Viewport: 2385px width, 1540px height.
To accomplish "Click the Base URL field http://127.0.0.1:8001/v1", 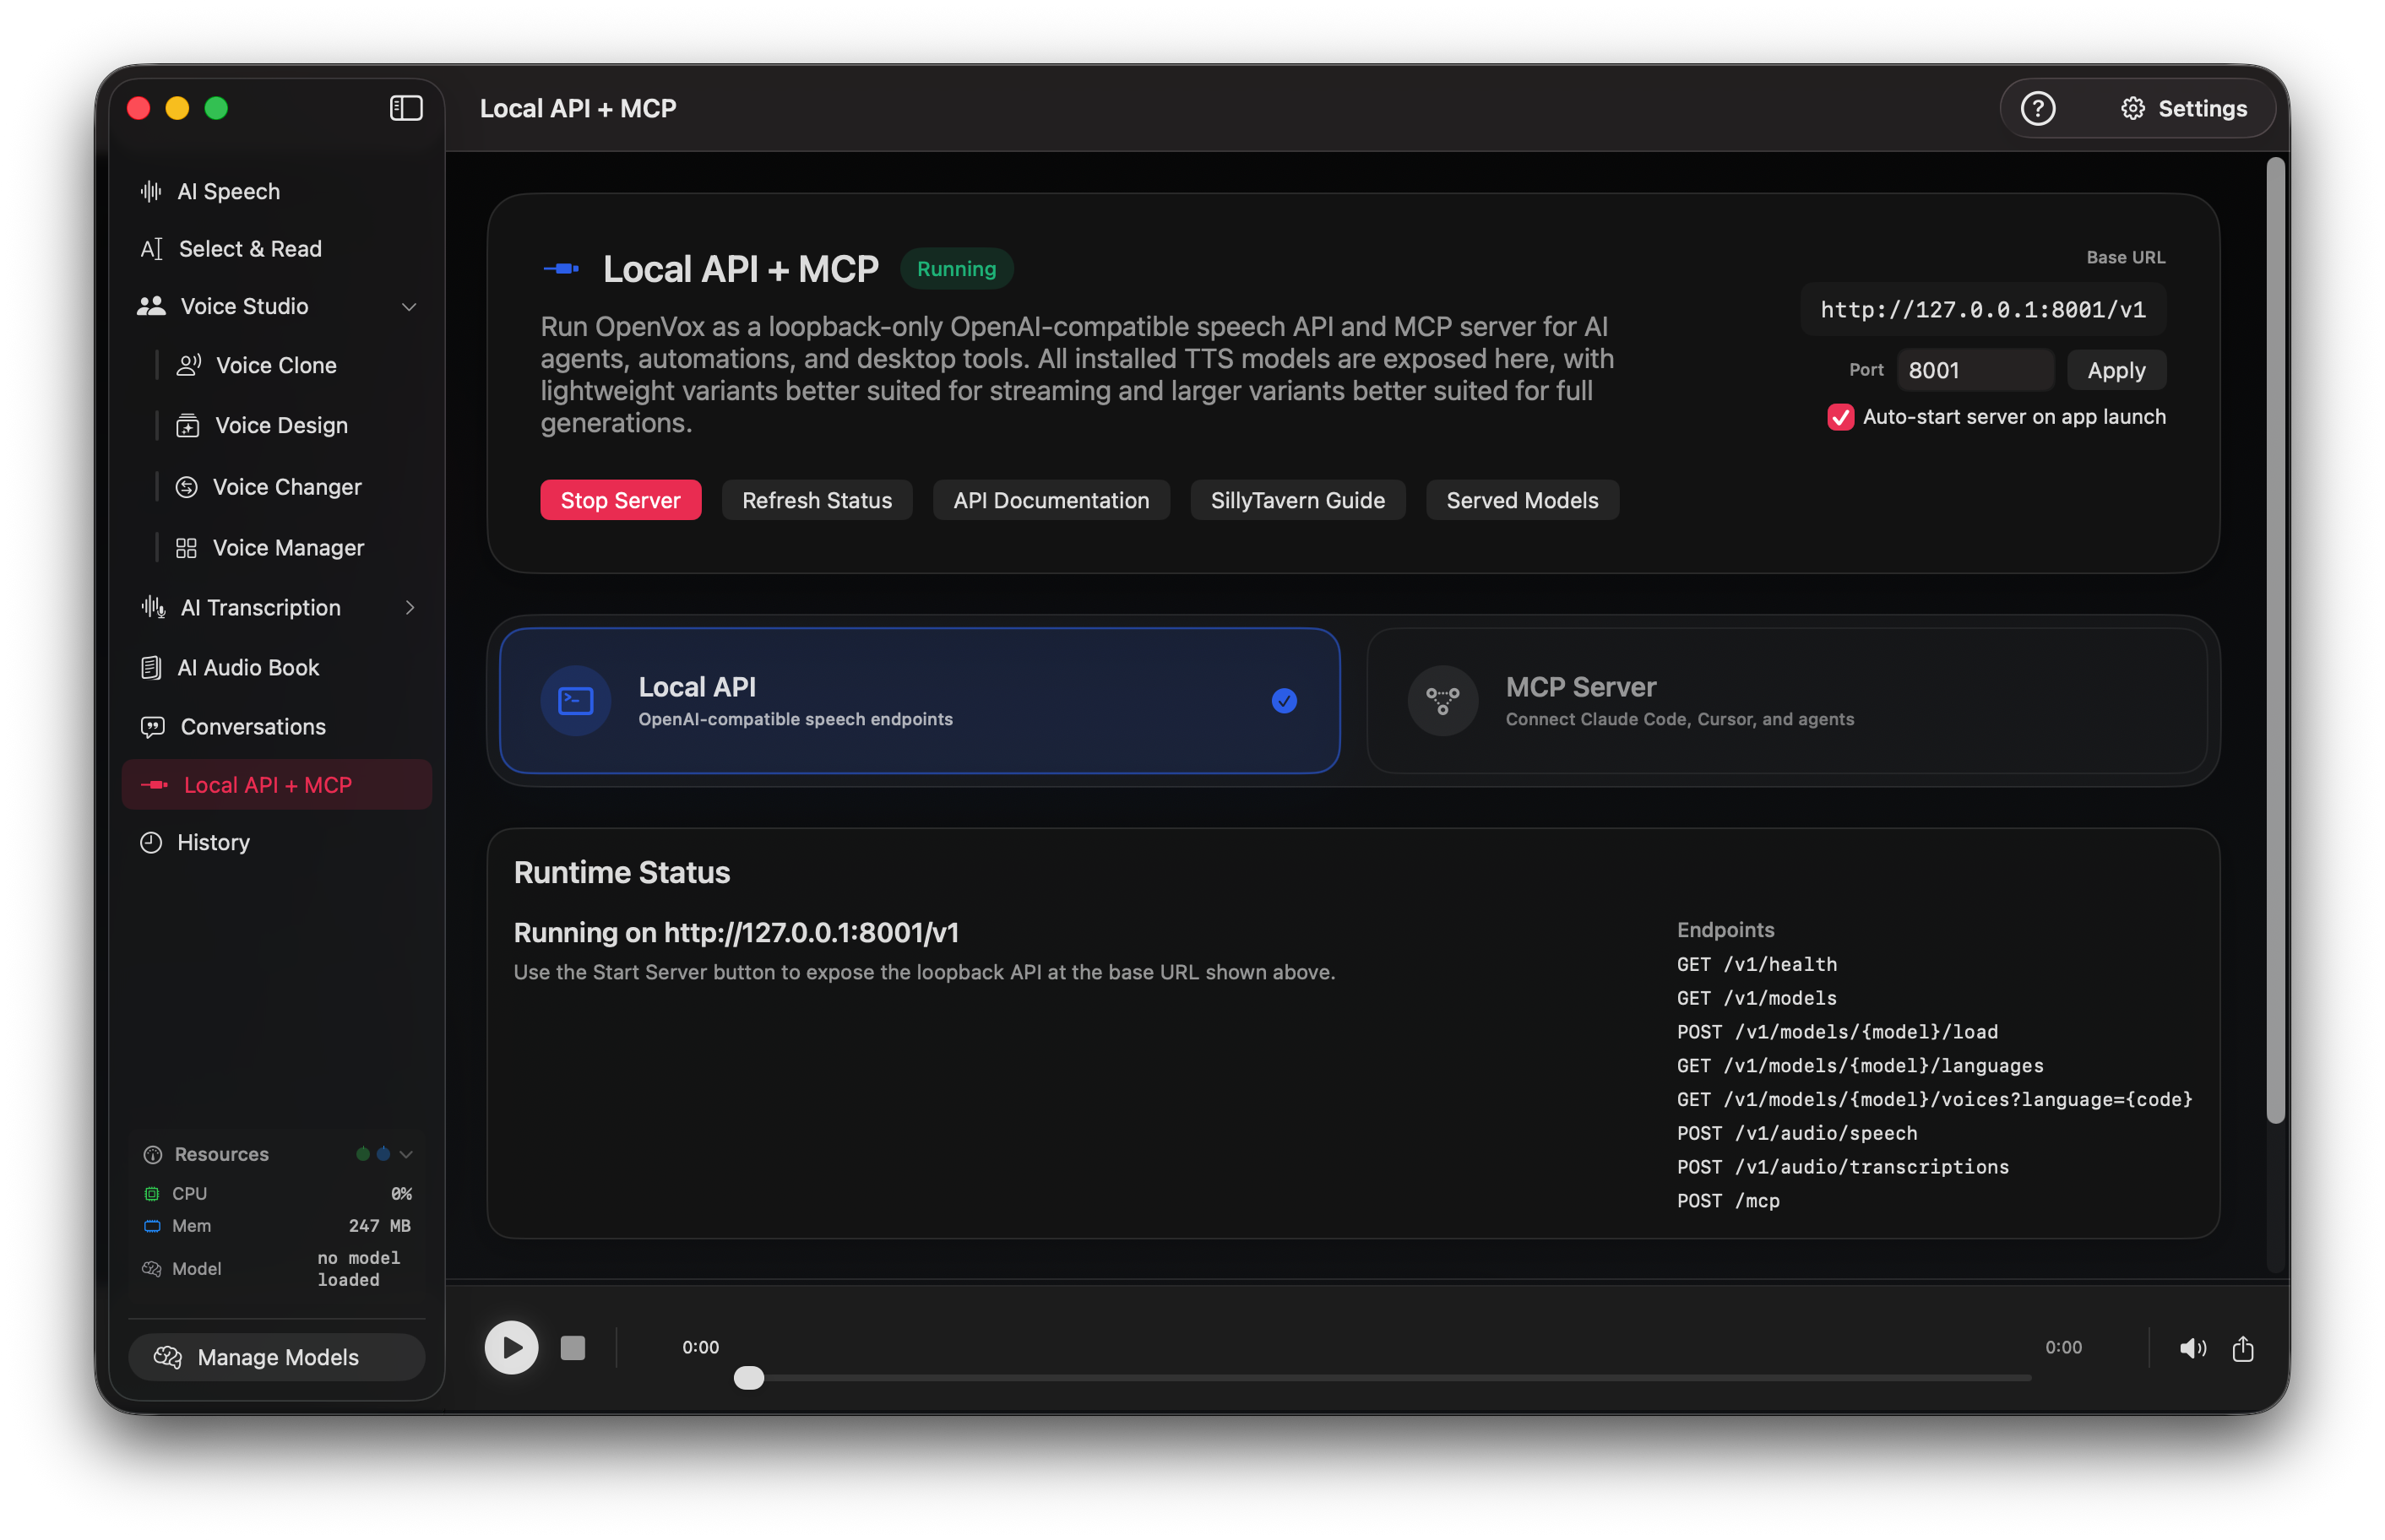I will coord(1982,310).
